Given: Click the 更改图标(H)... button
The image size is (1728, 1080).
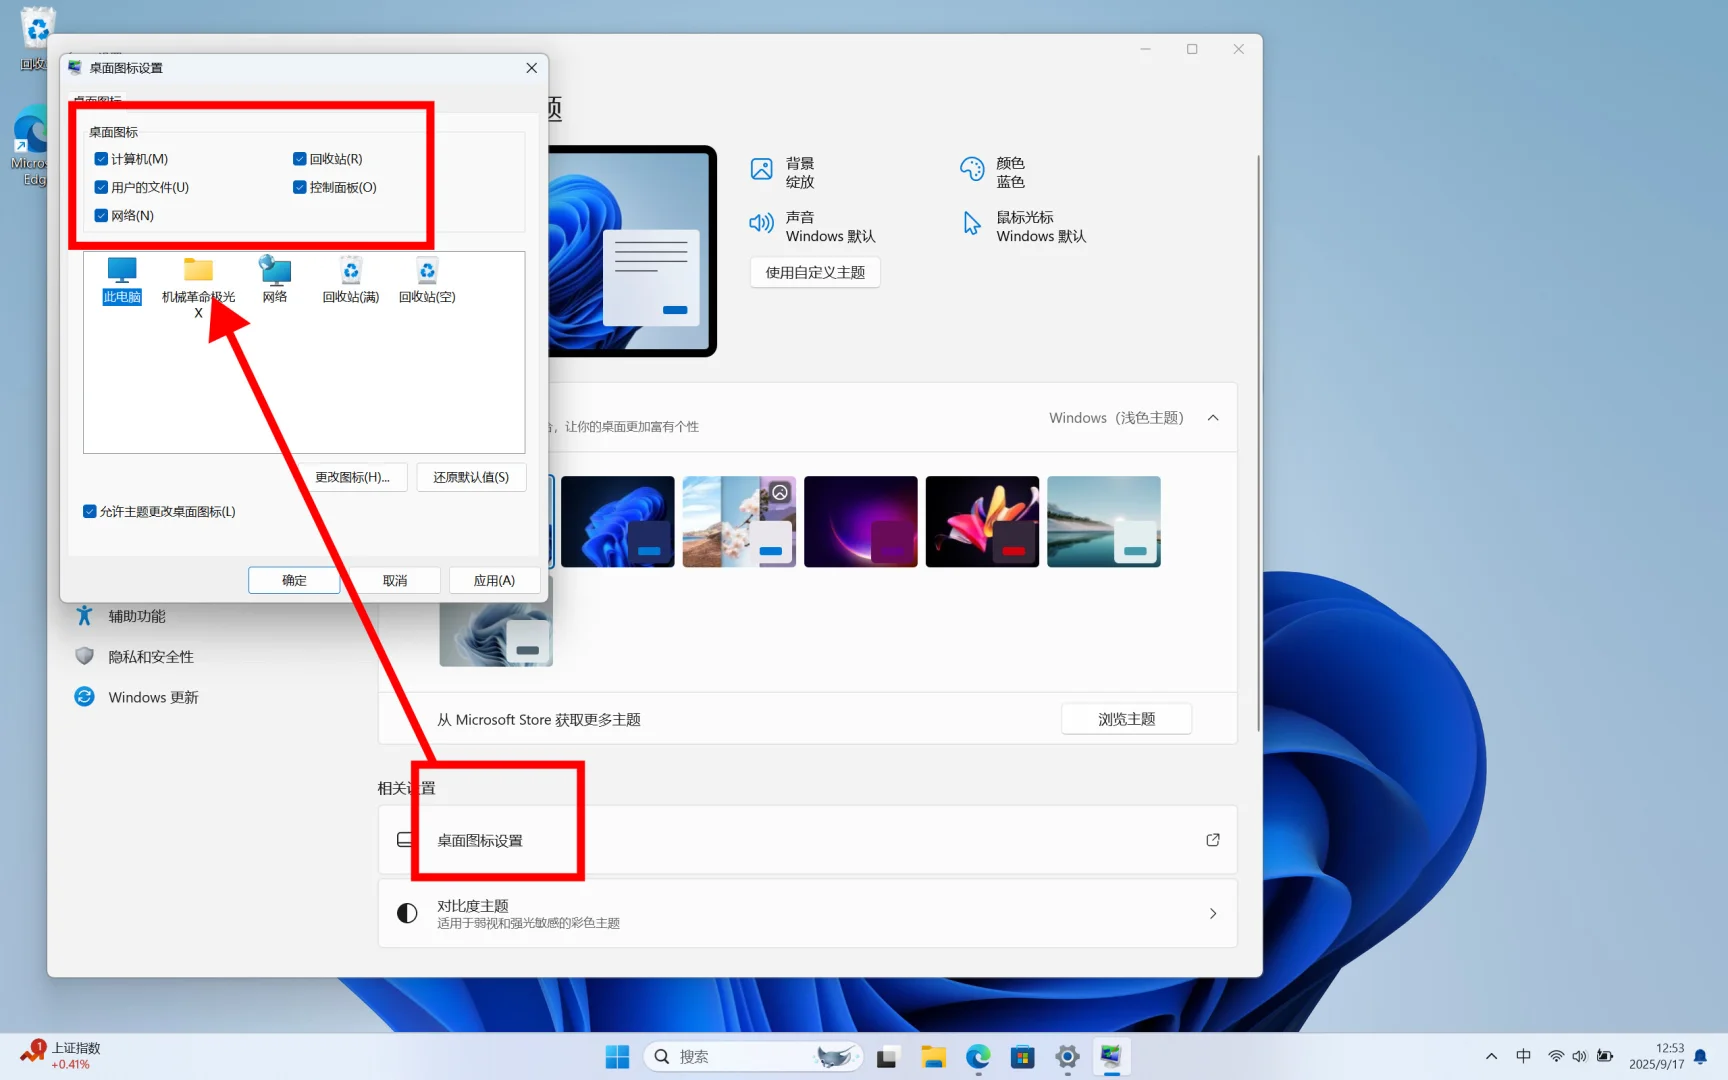Looking at the screenshot, I should pyautogui.click(x=353, y=477).
